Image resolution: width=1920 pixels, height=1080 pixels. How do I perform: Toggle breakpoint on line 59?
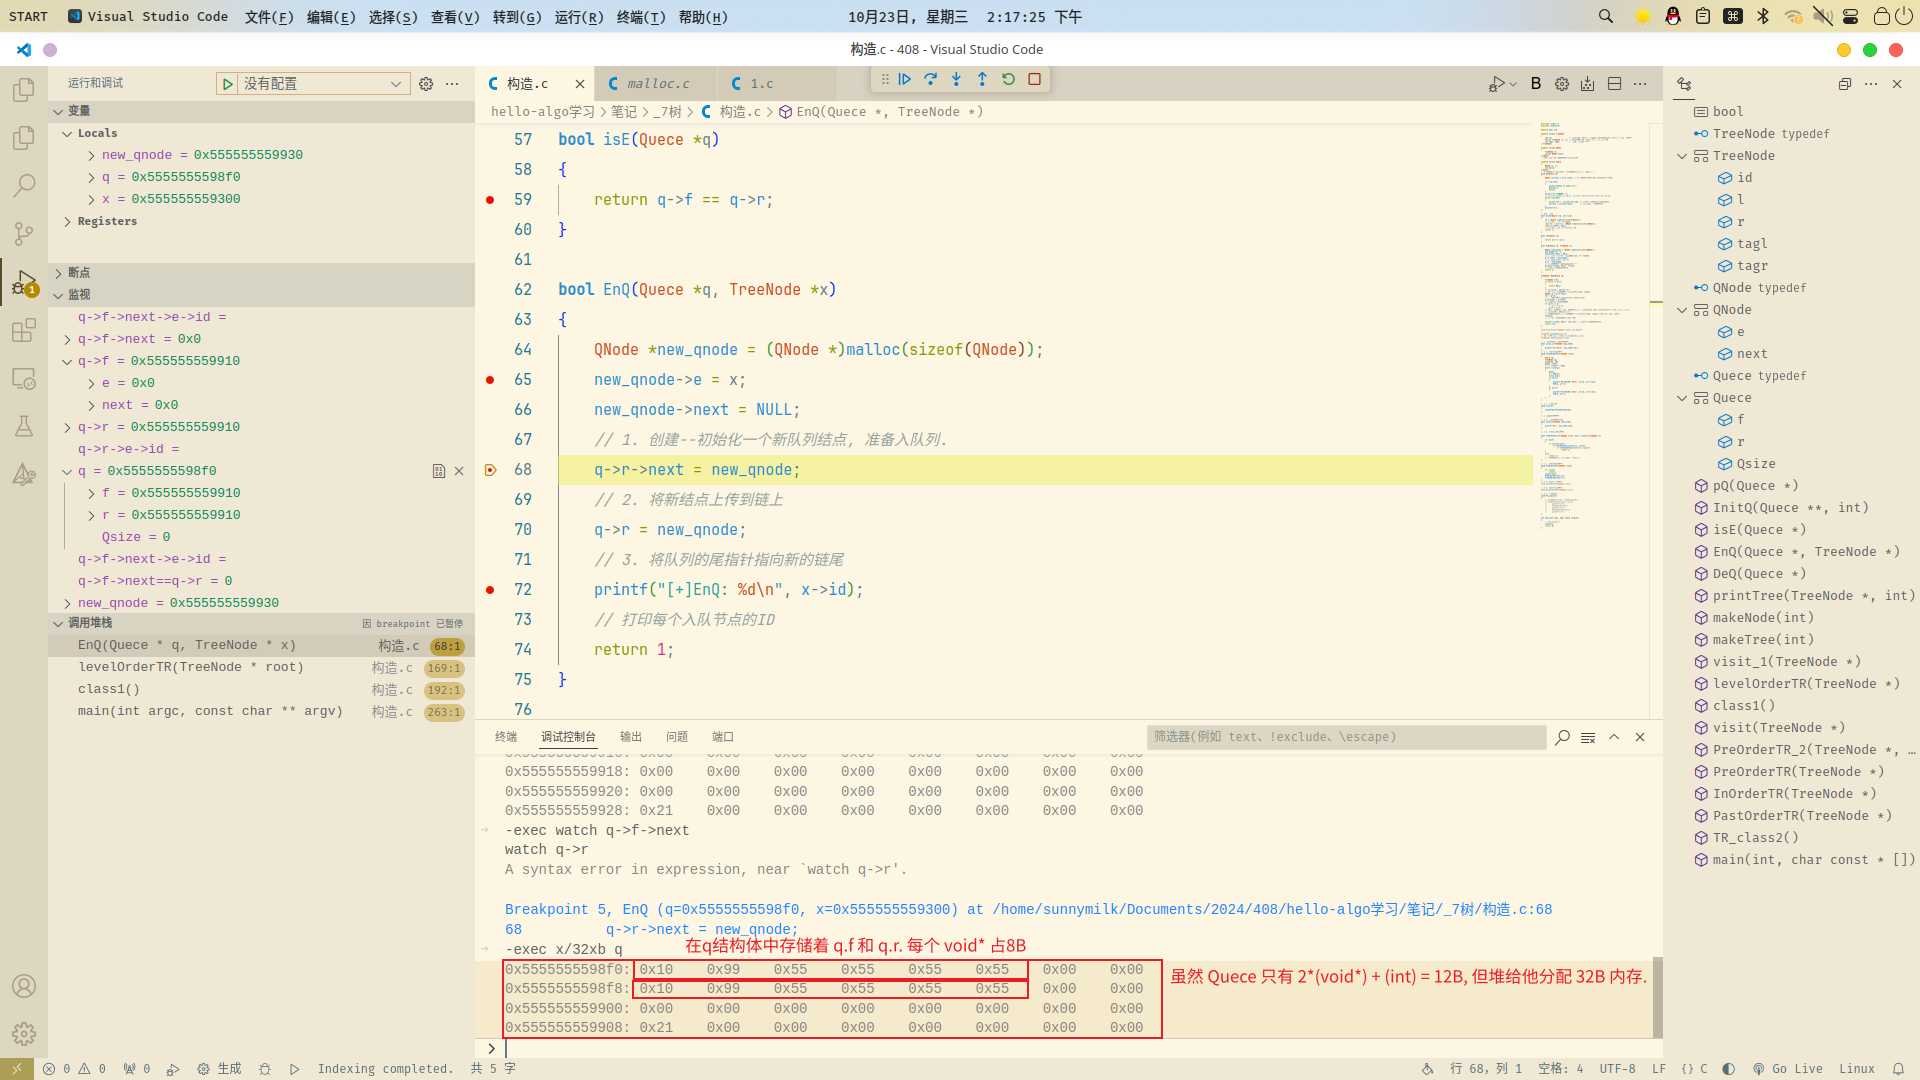(x=490, y=200)
